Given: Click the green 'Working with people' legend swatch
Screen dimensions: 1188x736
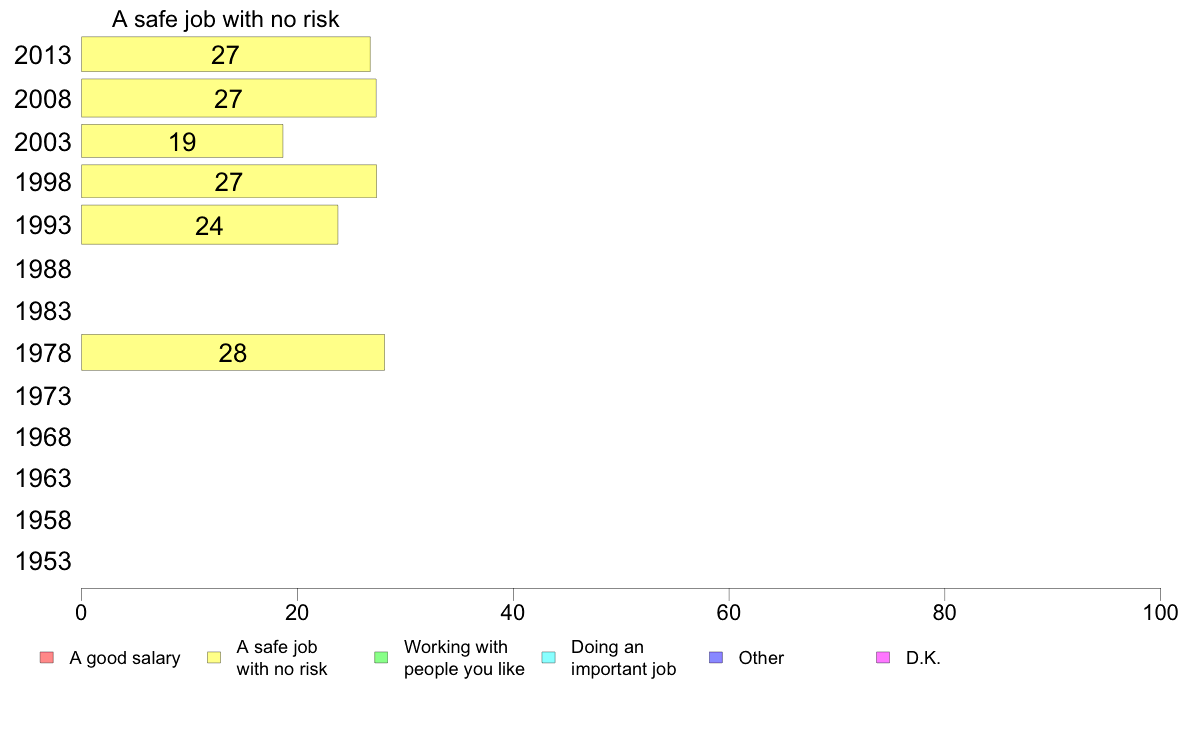Looking at the screenshot, I should 381,657.
